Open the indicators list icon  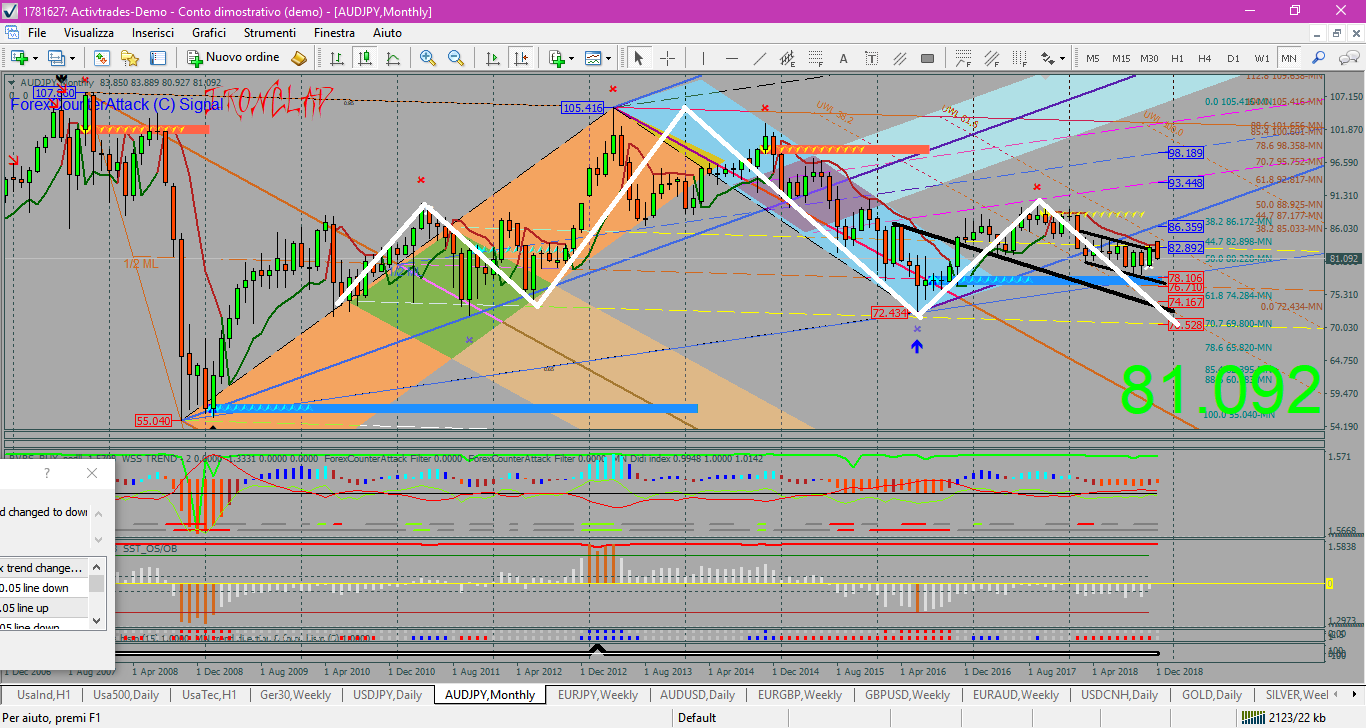click(555, 58)
